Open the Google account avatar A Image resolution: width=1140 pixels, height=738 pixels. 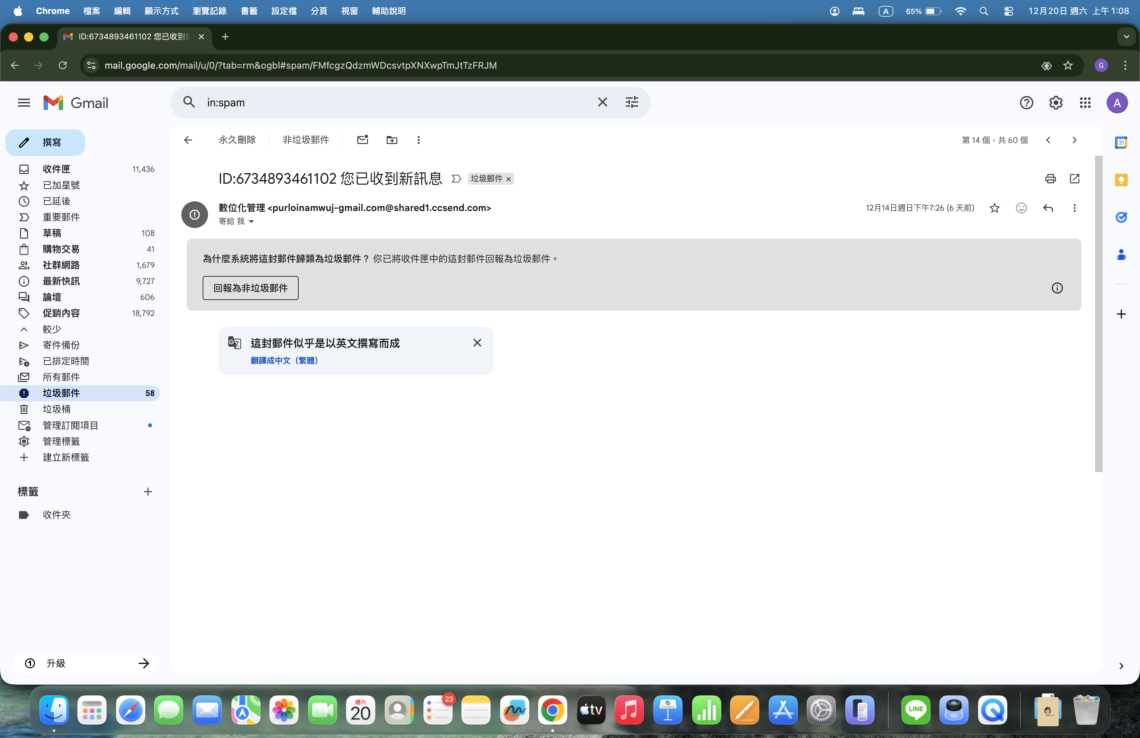click(x=1117, y=103)
